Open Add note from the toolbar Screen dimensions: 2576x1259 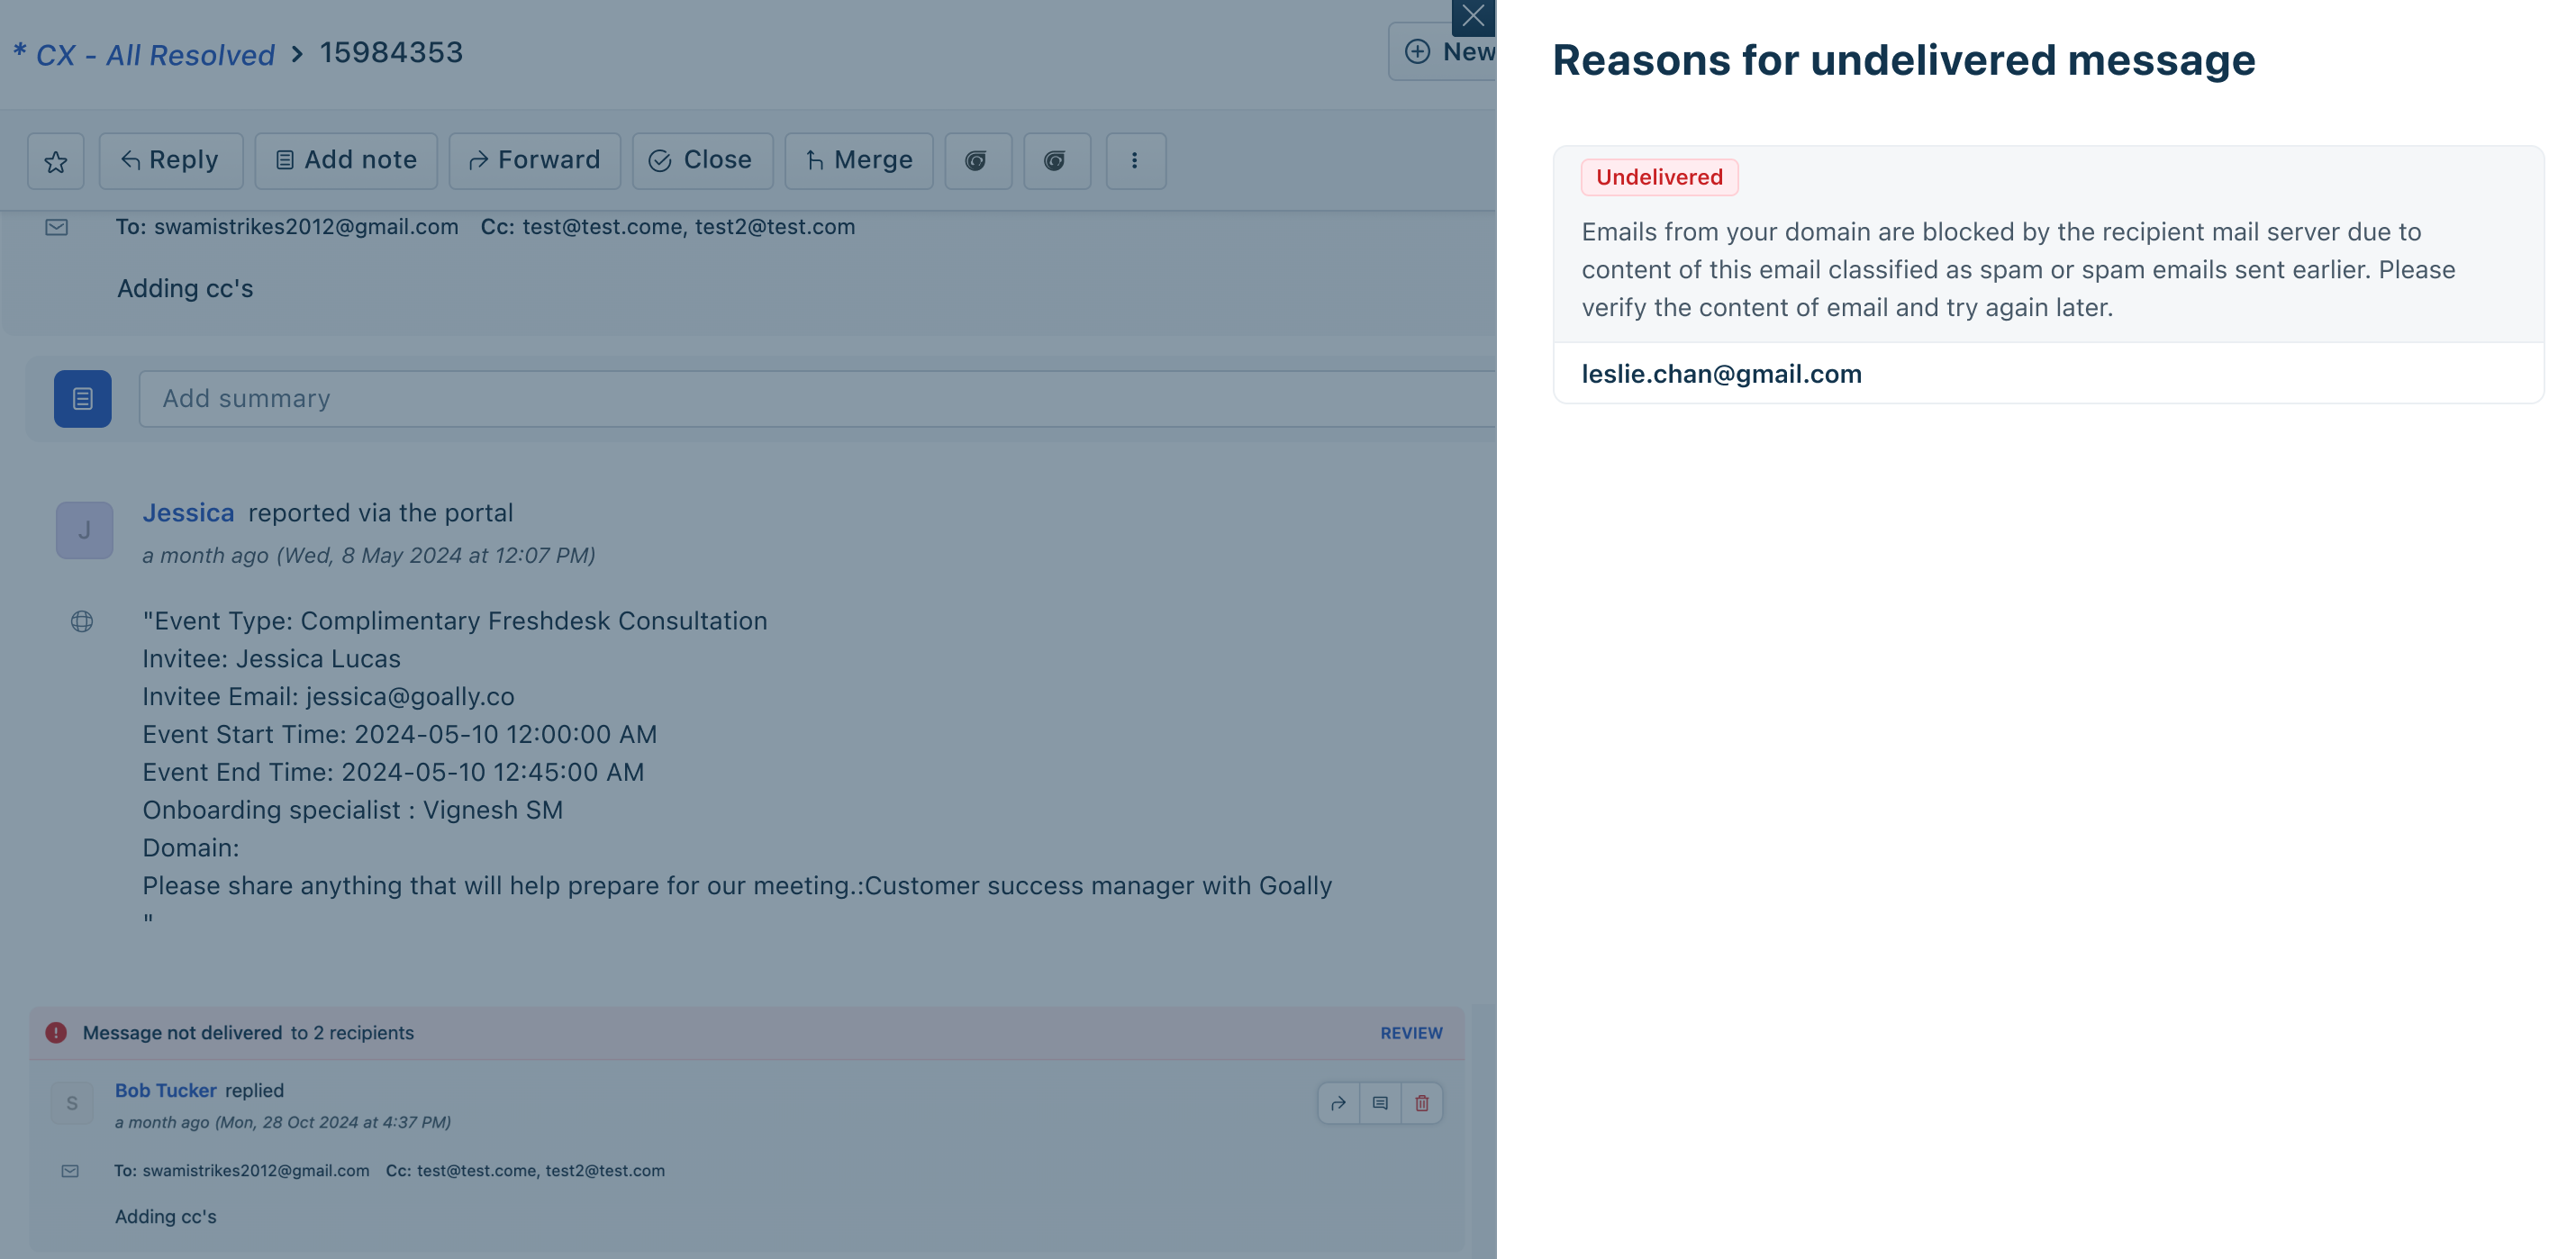[x=346, y=161]
